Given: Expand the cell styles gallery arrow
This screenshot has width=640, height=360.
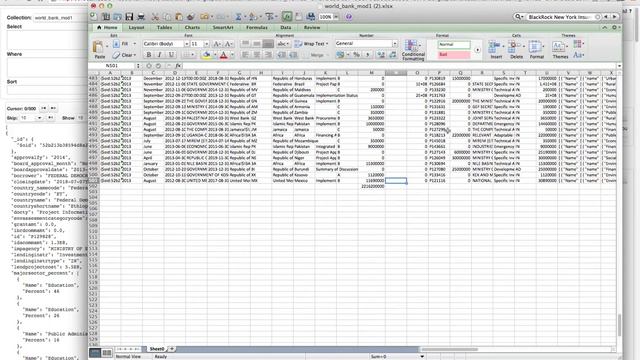Looking at the screenshot, I should coord(478,50).
